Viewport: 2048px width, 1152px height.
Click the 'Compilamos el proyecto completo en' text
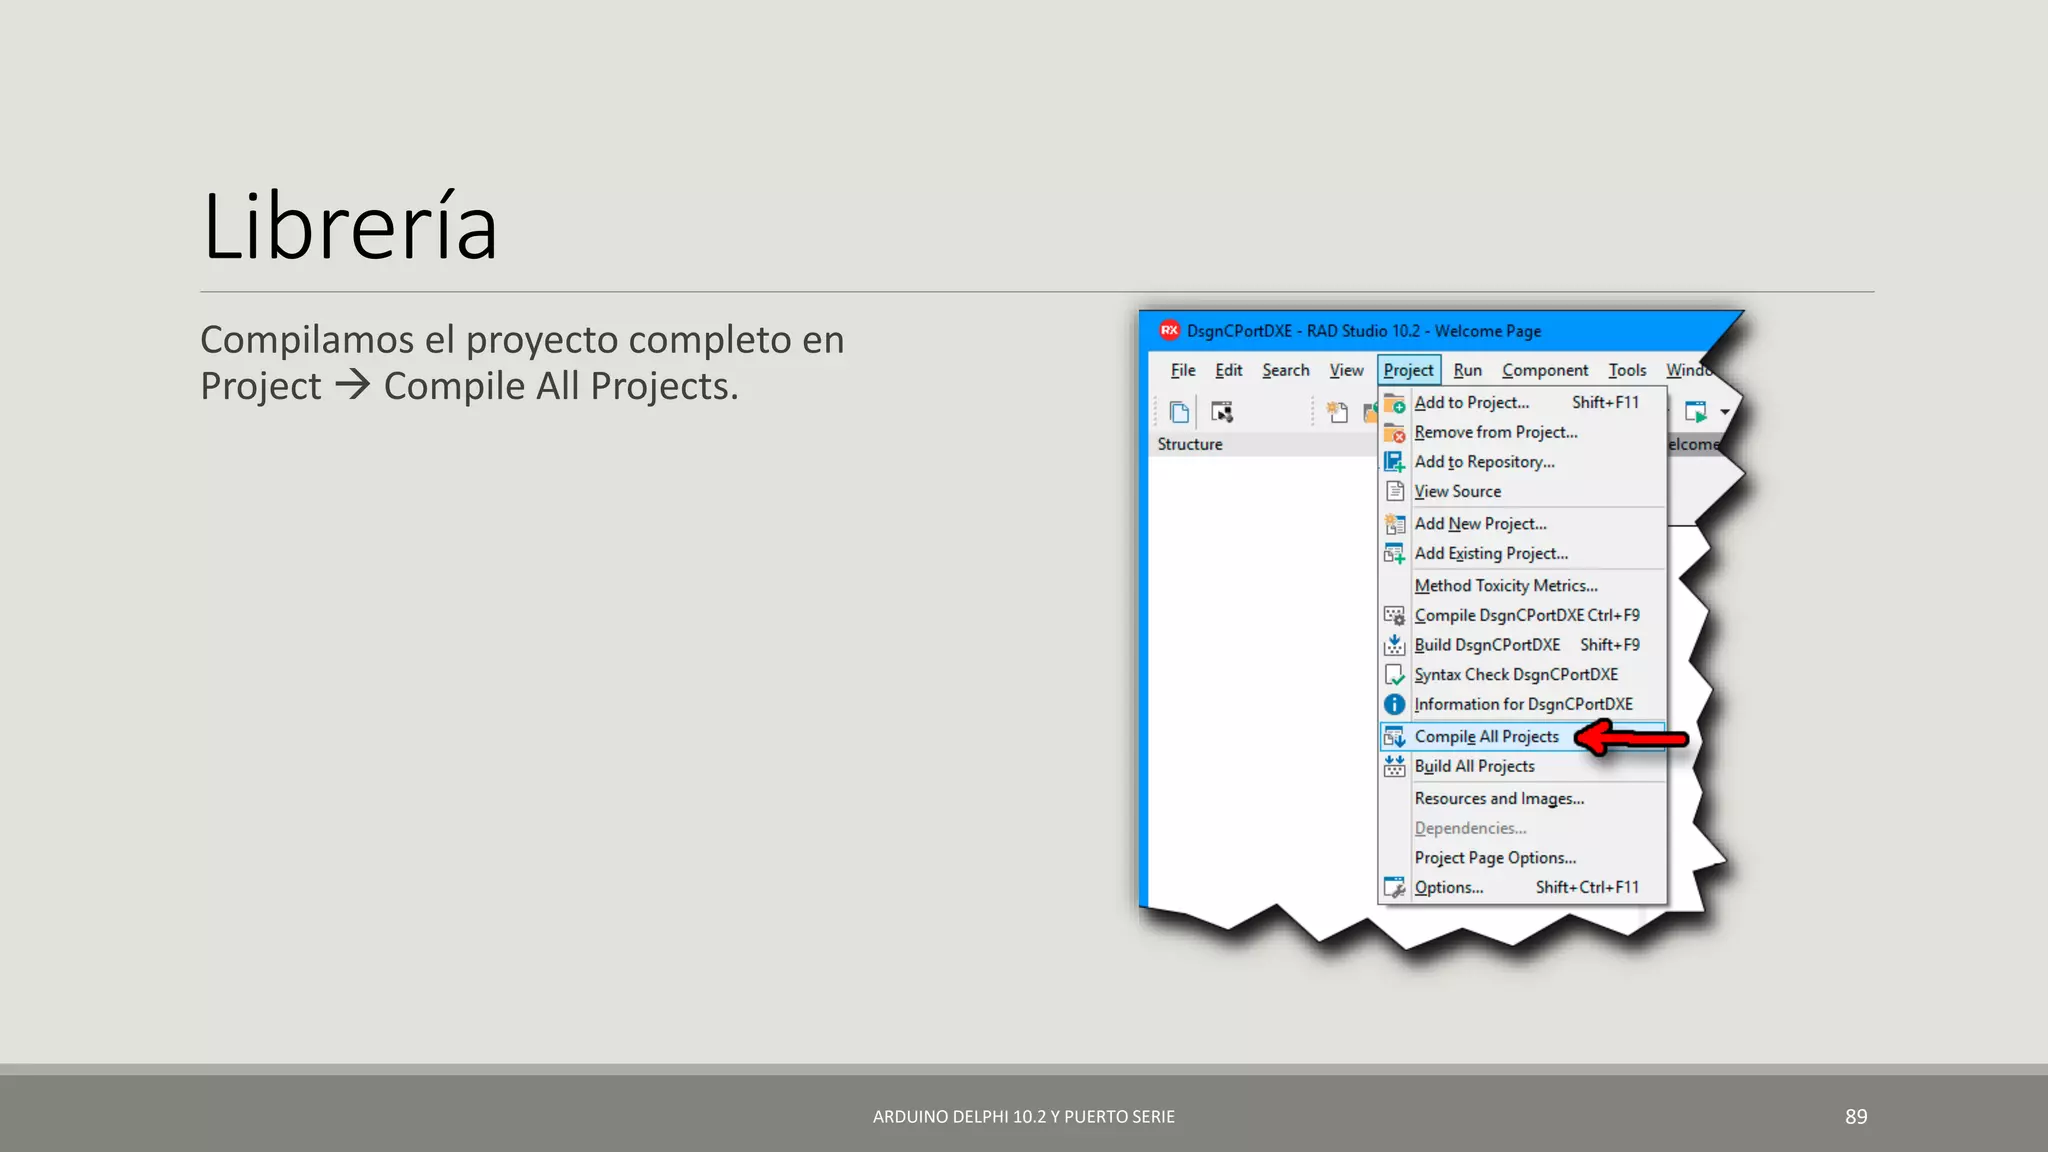click(x=522, y=340)
